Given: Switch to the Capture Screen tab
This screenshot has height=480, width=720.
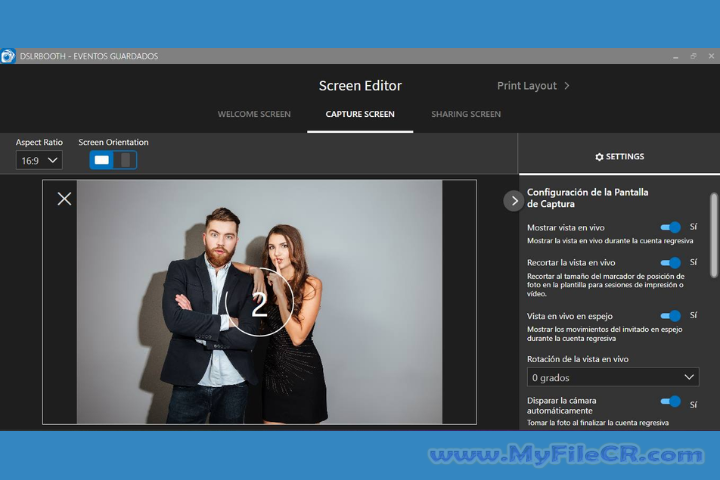Looking at the screenshot, I should click(x=360, y=114).
